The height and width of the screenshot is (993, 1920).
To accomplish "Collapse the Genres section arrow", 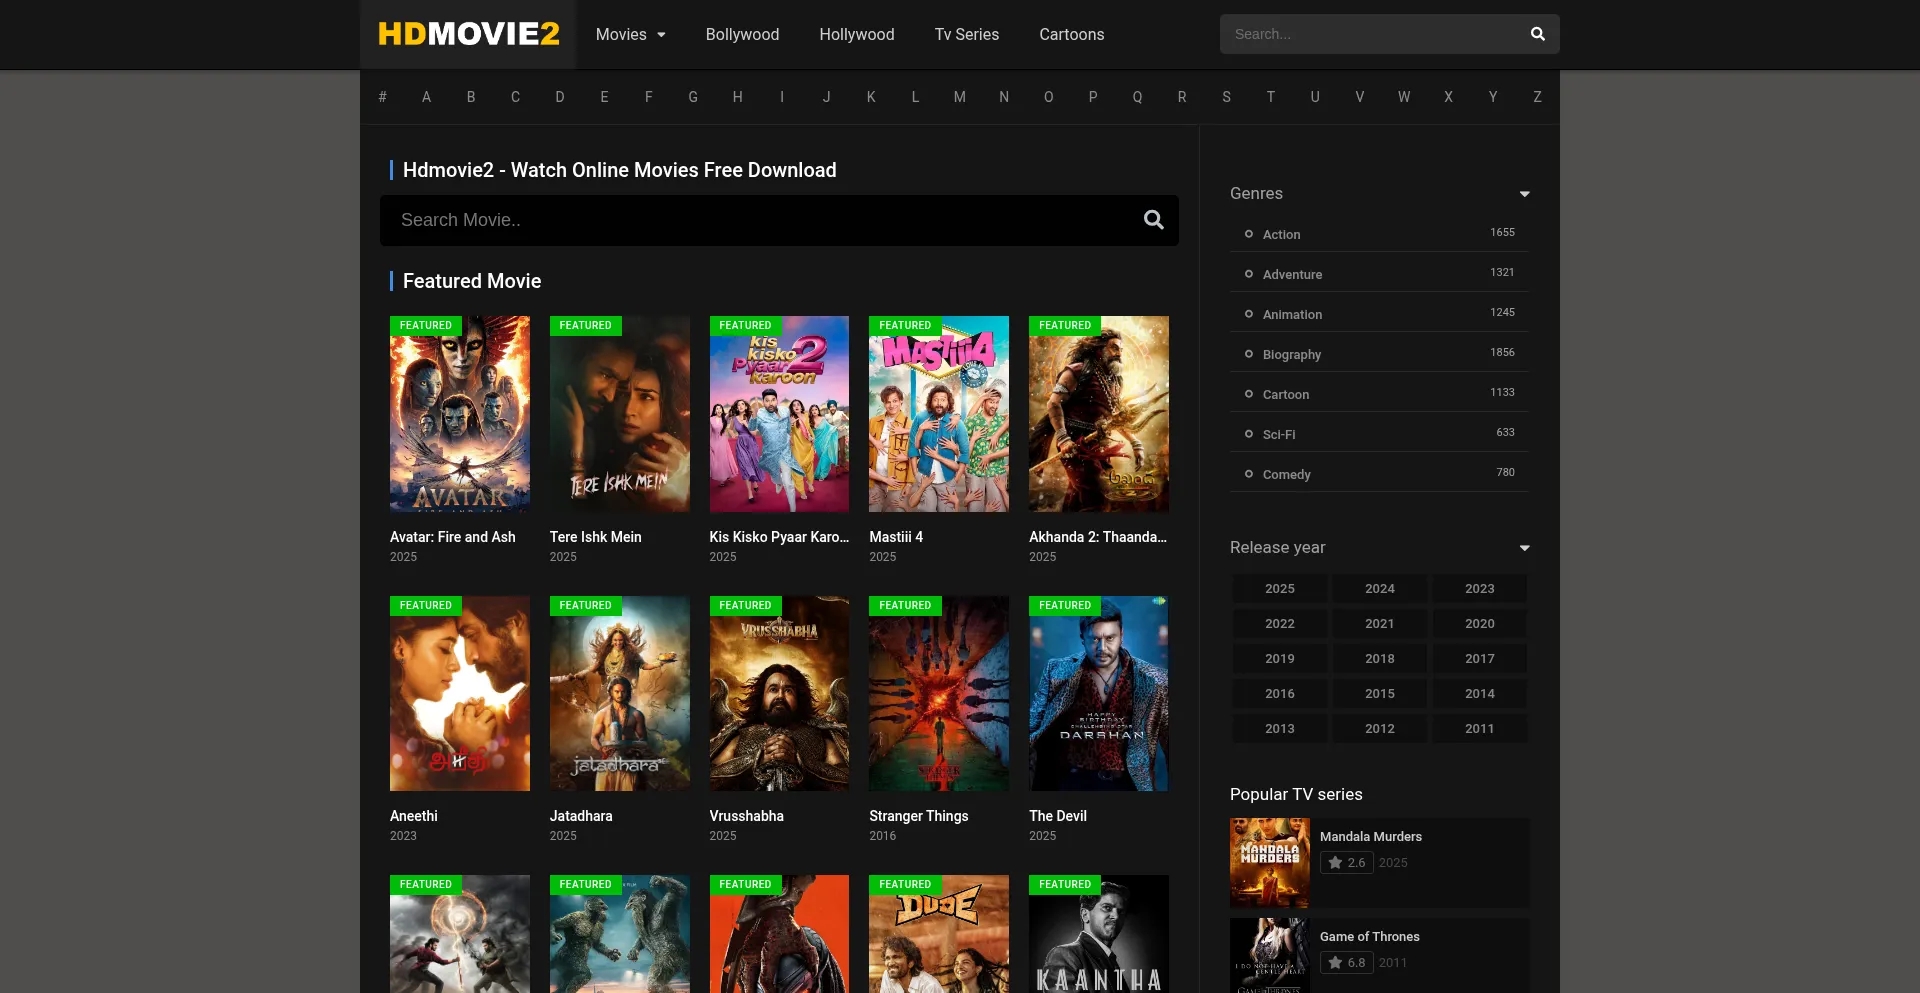I will (1524, 194).
